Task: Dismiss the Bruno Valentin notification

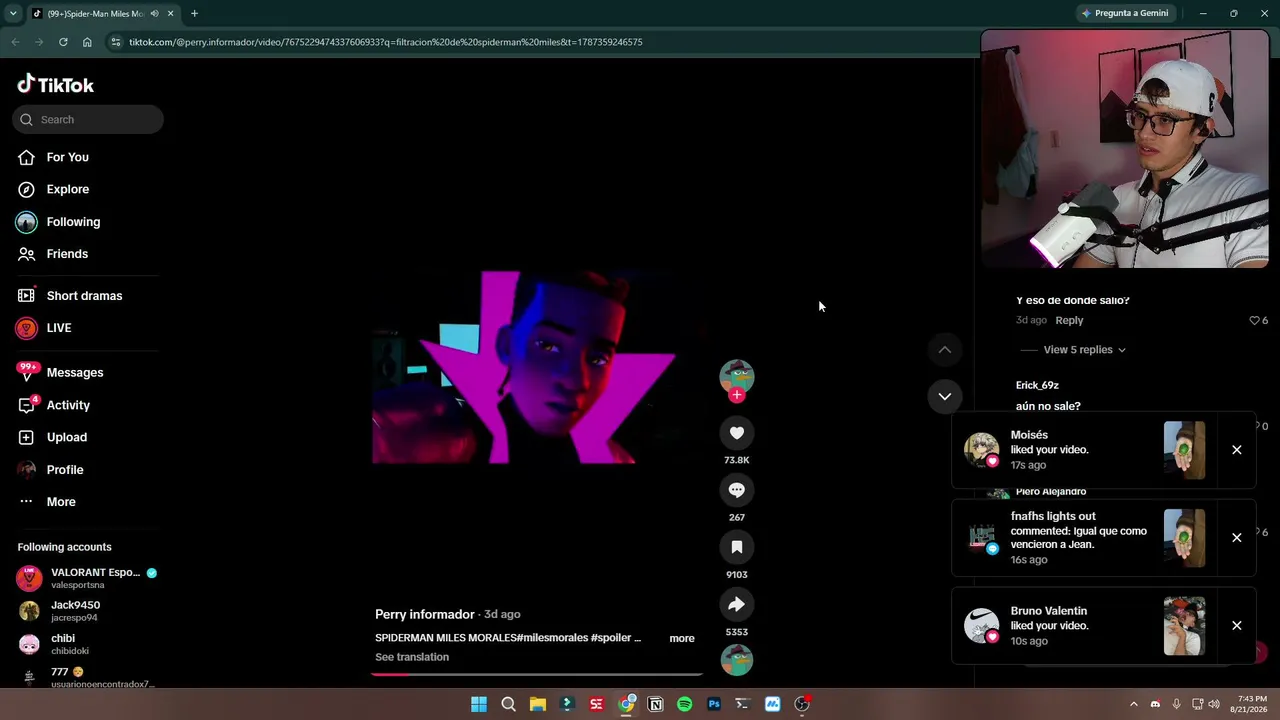Action: tap(1237, 626)
